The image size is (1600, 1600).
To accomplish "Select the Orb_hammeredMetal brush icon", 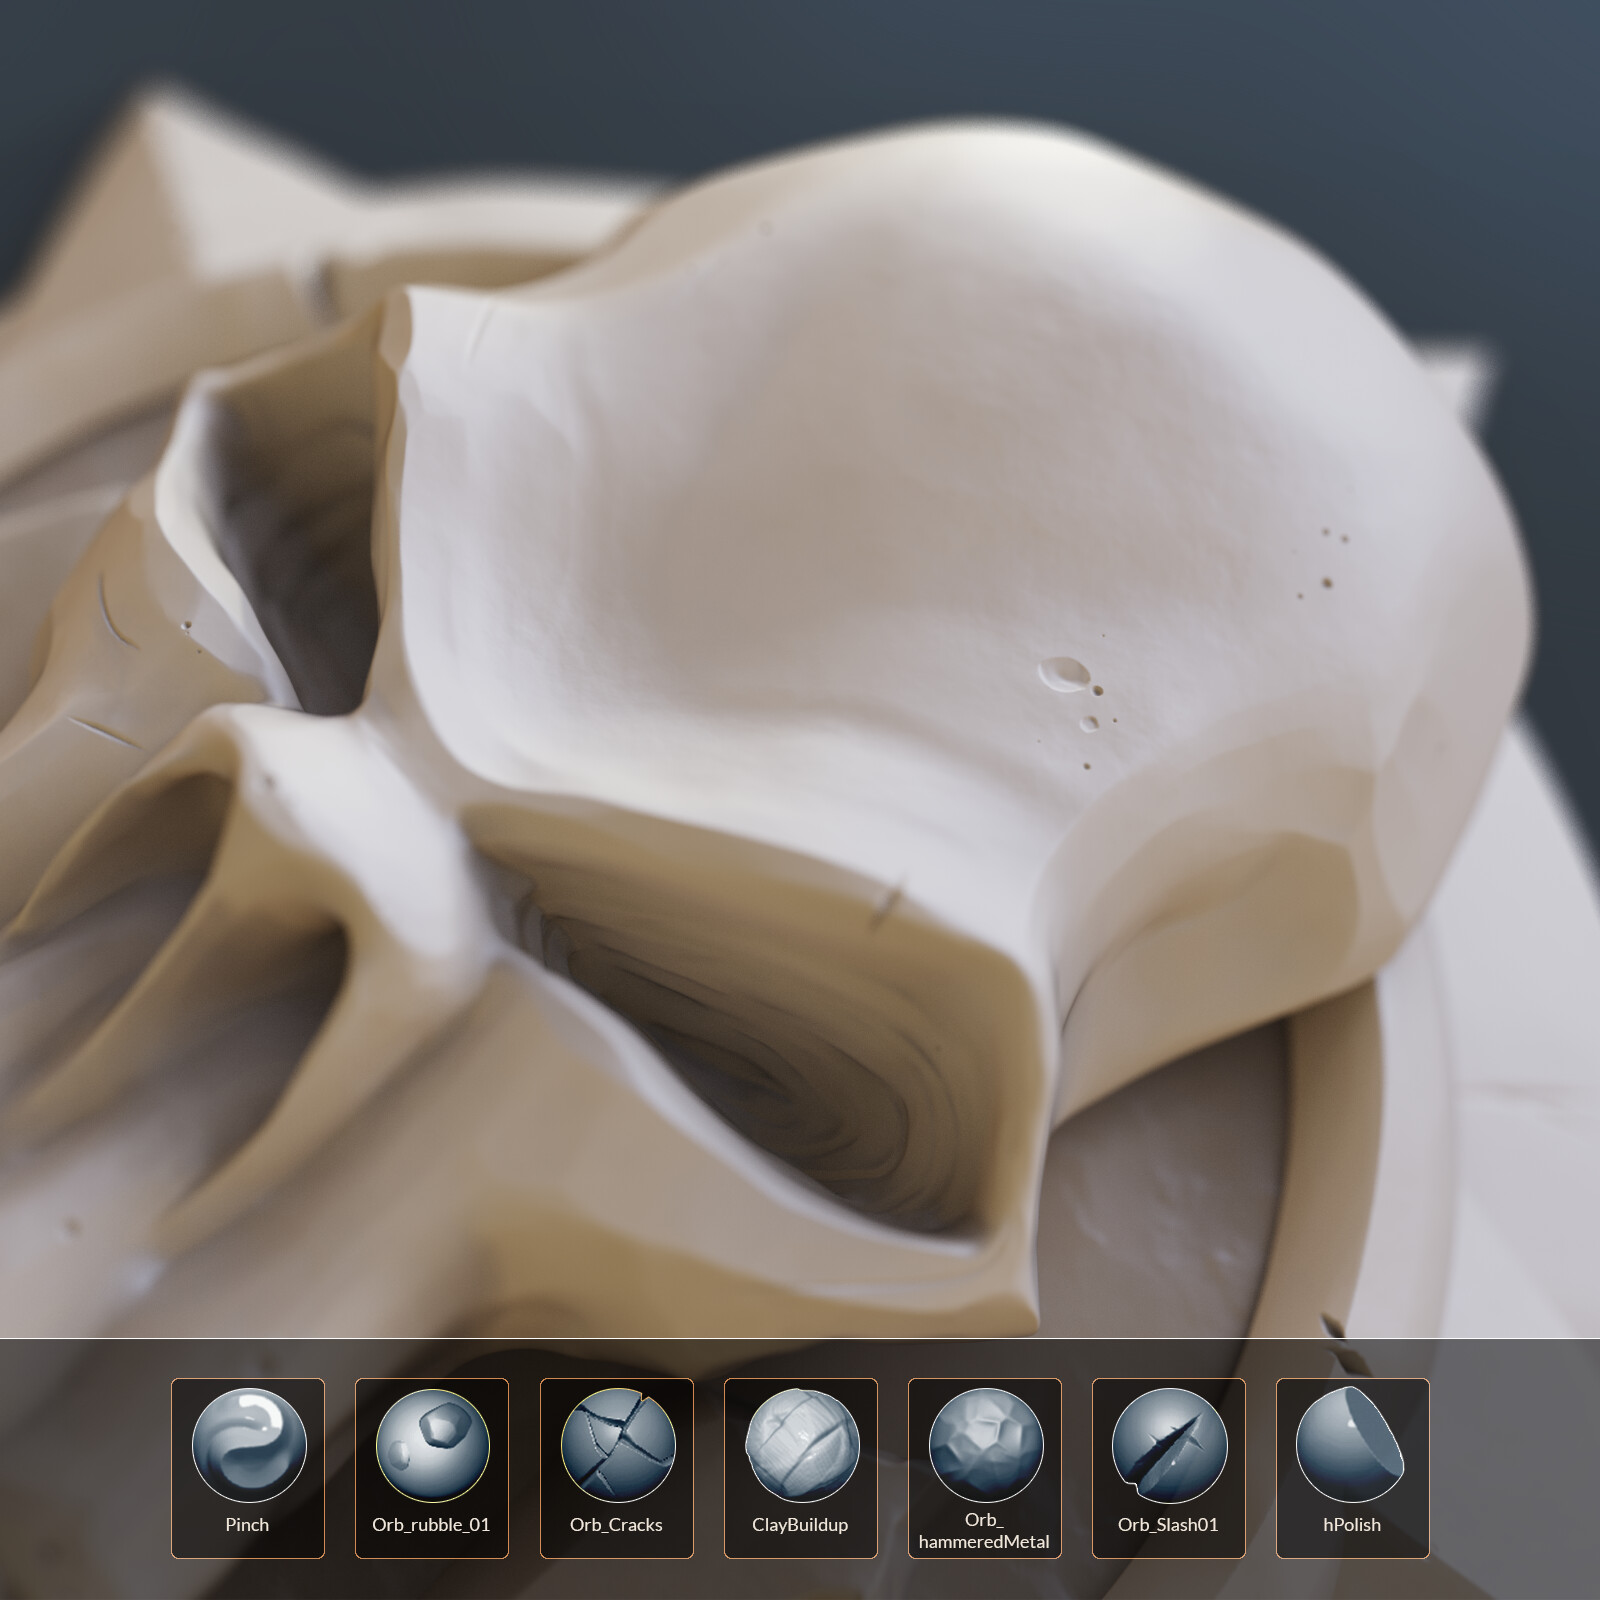I will tap(985, 1445).
